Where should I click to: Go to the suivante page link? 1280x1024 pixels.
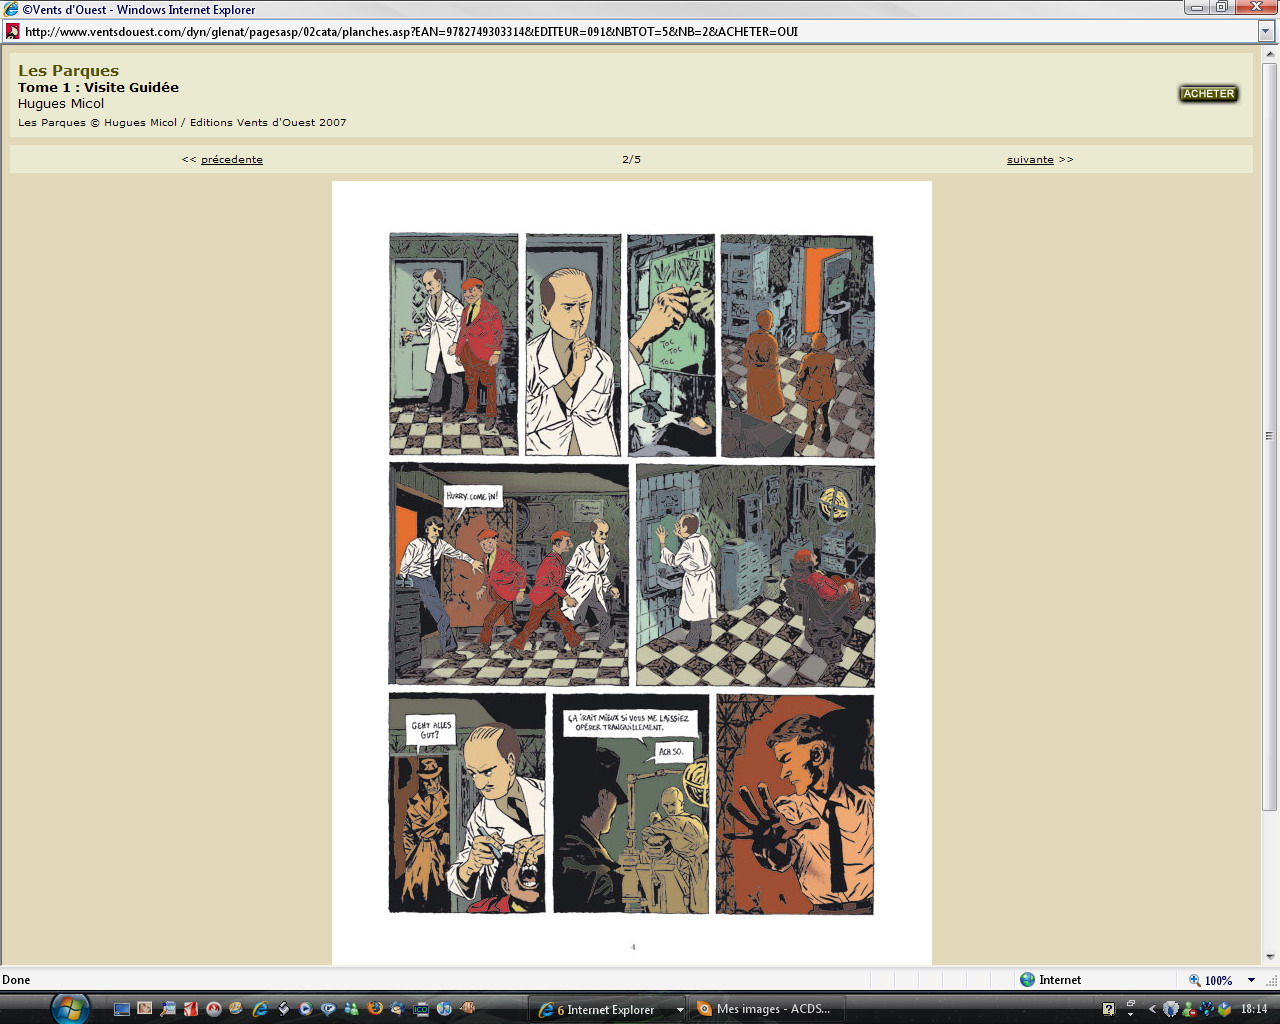pos(1030,160)
